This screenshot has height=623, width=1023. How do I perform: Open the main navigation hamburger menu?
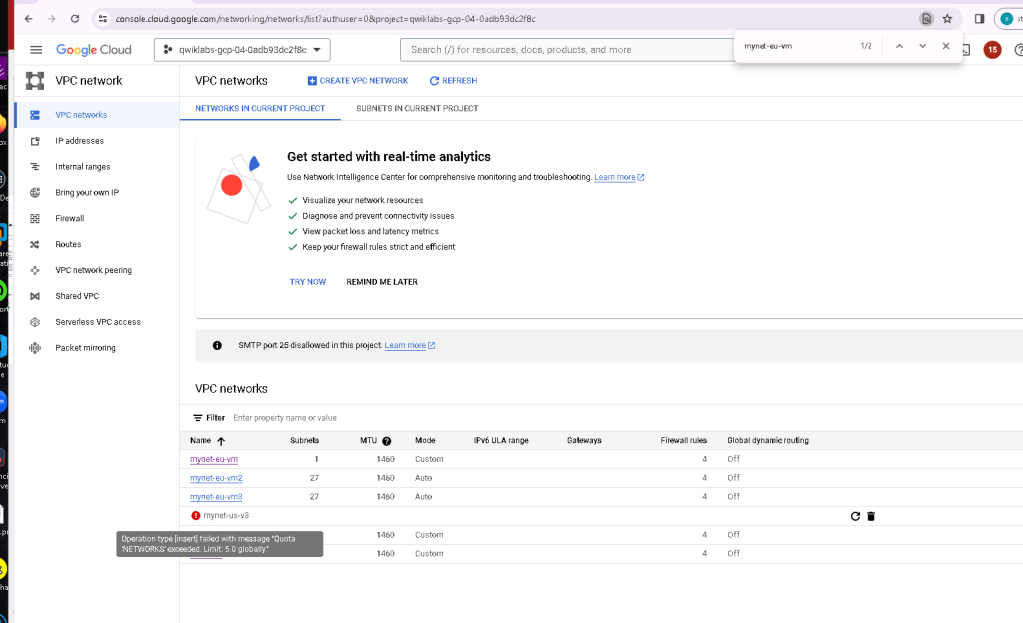click(x=36, y=50)
